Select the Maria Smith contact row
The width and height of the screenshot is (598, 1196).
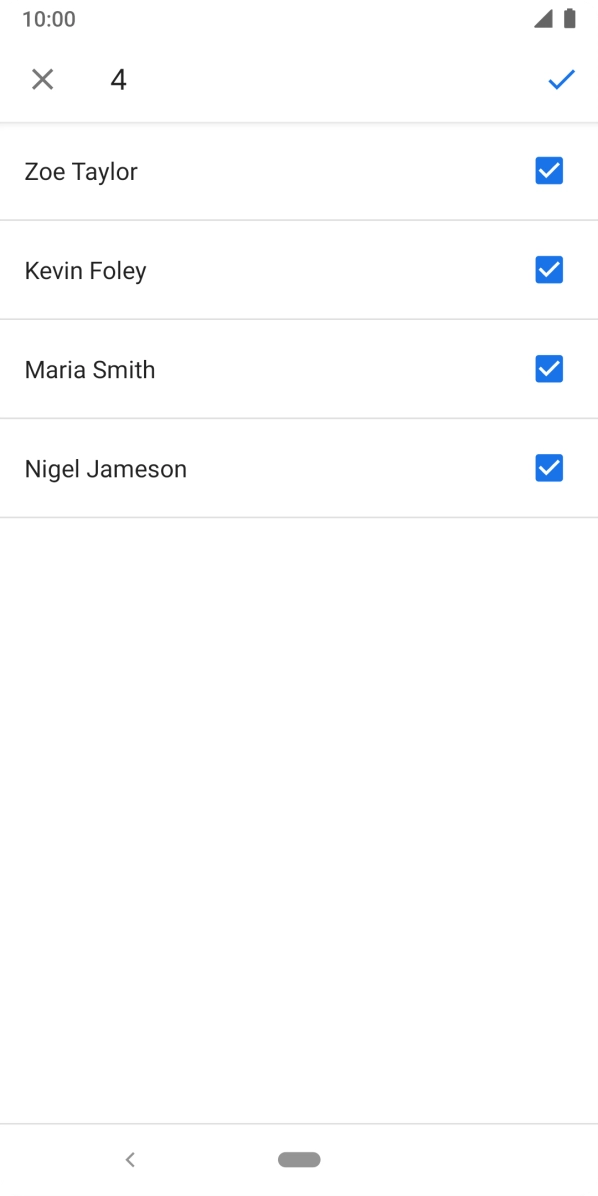pos(299,369)
